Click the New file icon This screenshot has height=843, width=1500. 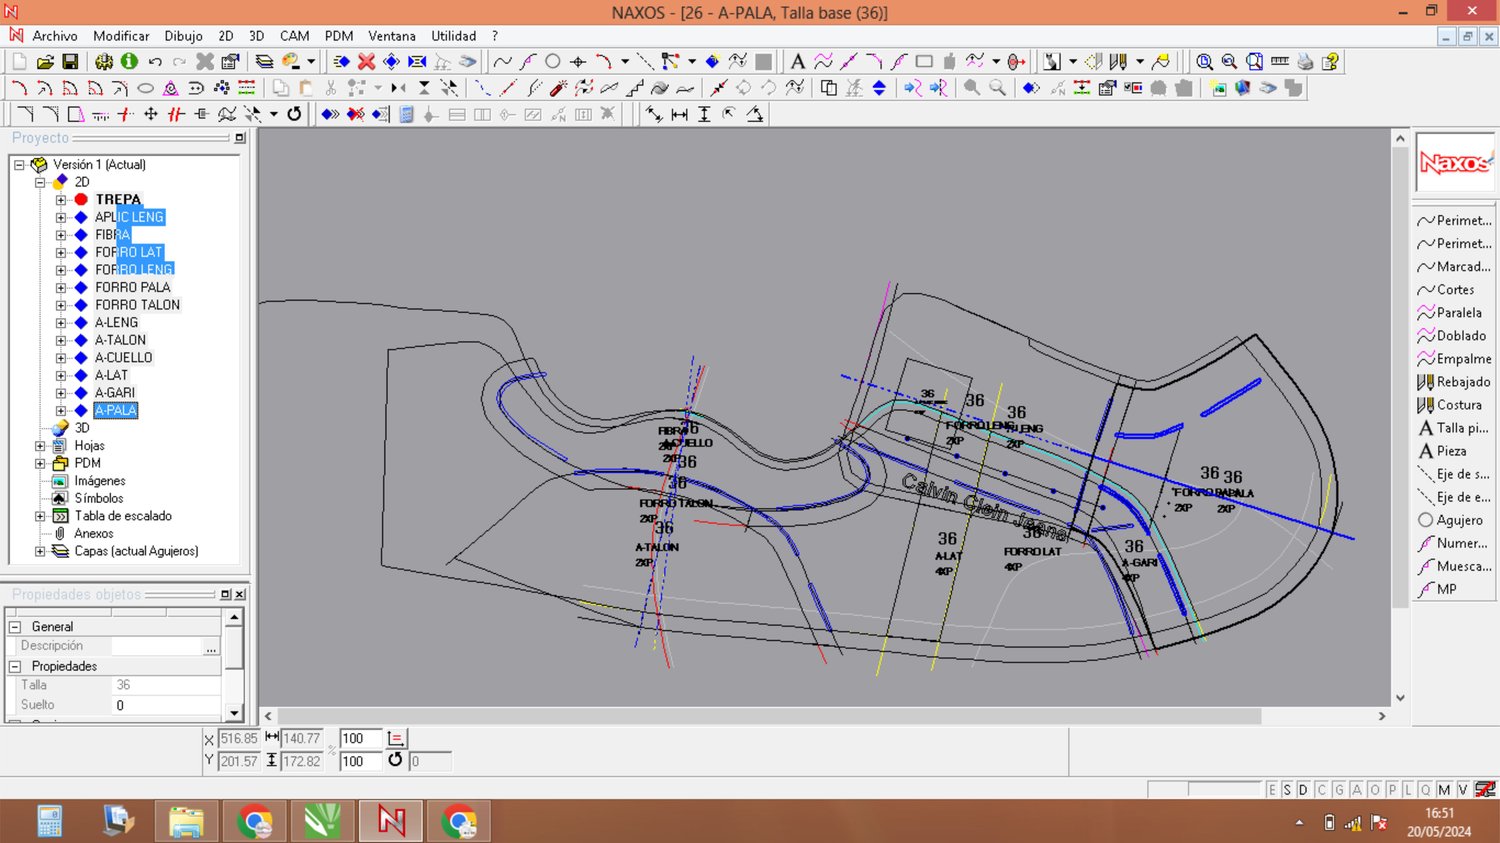20,62
